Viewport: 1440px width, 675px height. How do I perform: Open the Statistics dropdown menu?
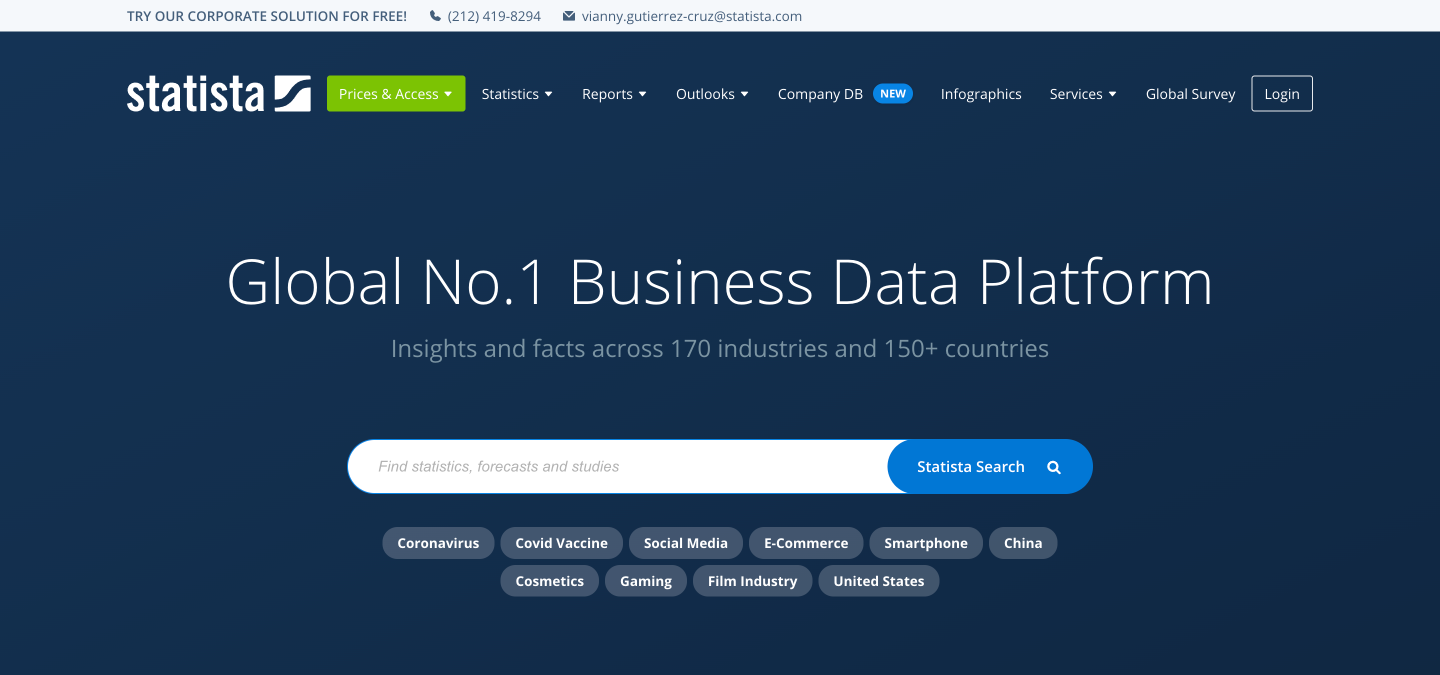click(517, 94)
